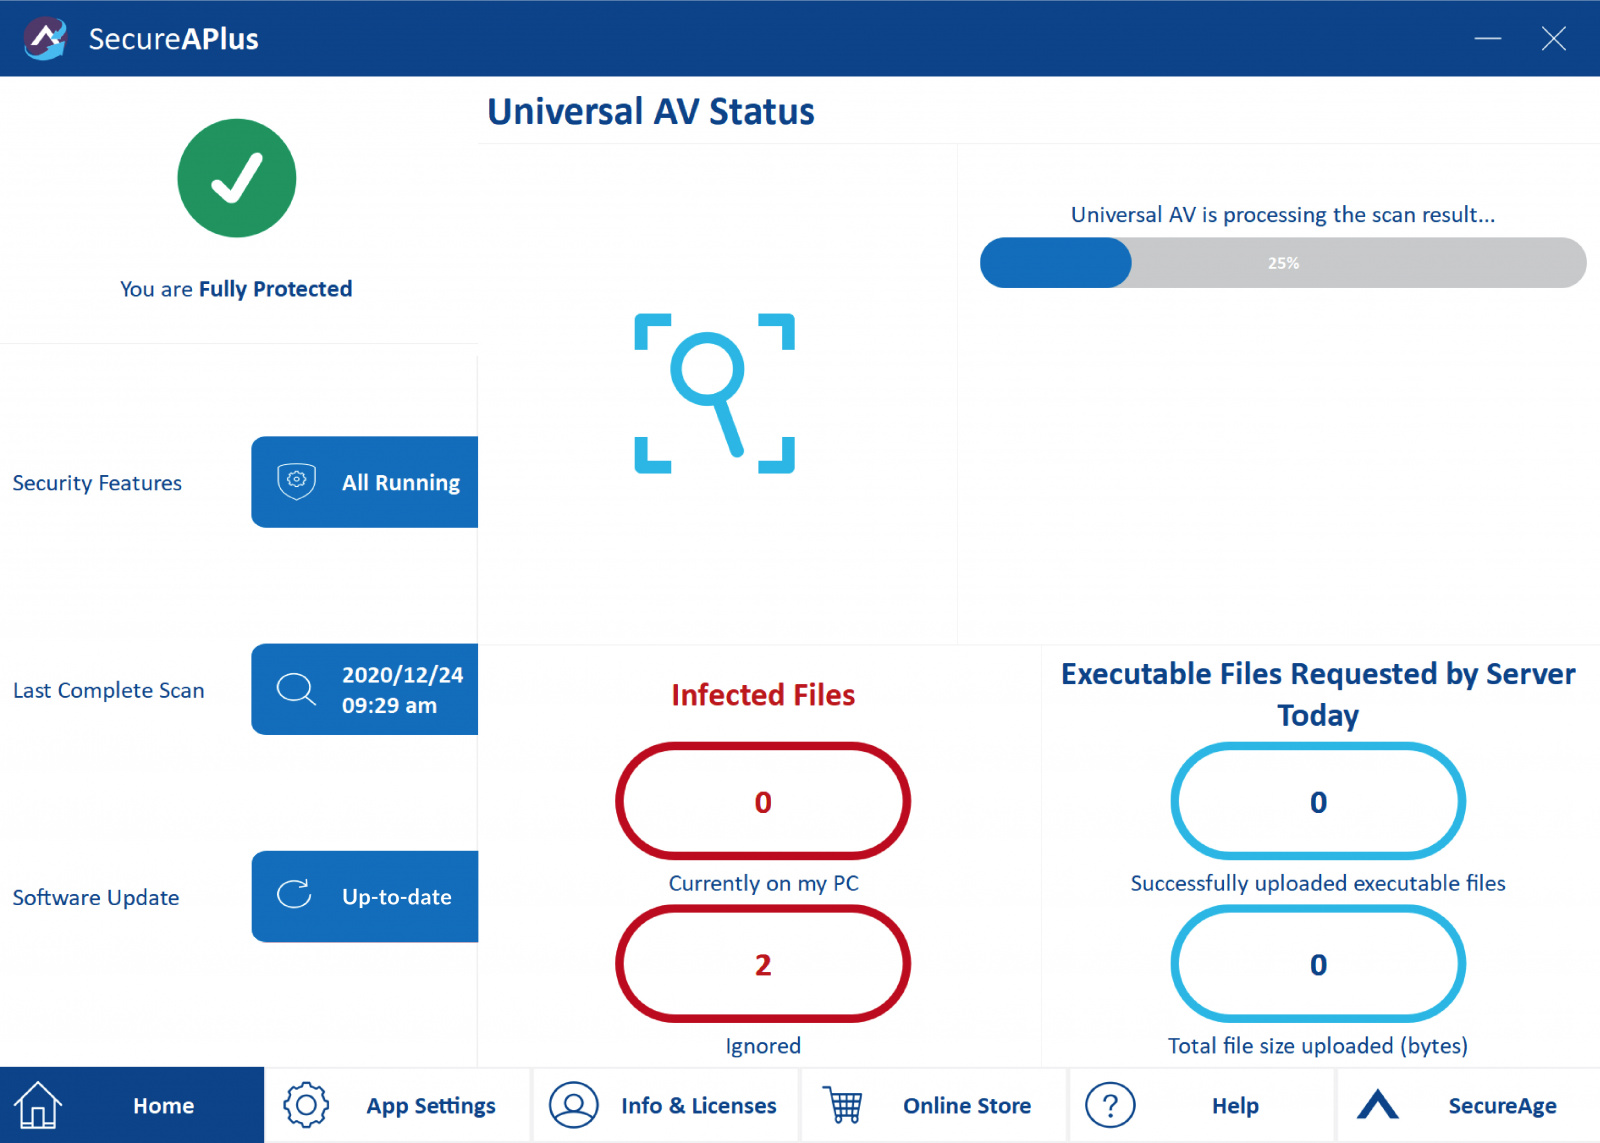Switch to Info & Licenses tab

tap(666, 1105)
